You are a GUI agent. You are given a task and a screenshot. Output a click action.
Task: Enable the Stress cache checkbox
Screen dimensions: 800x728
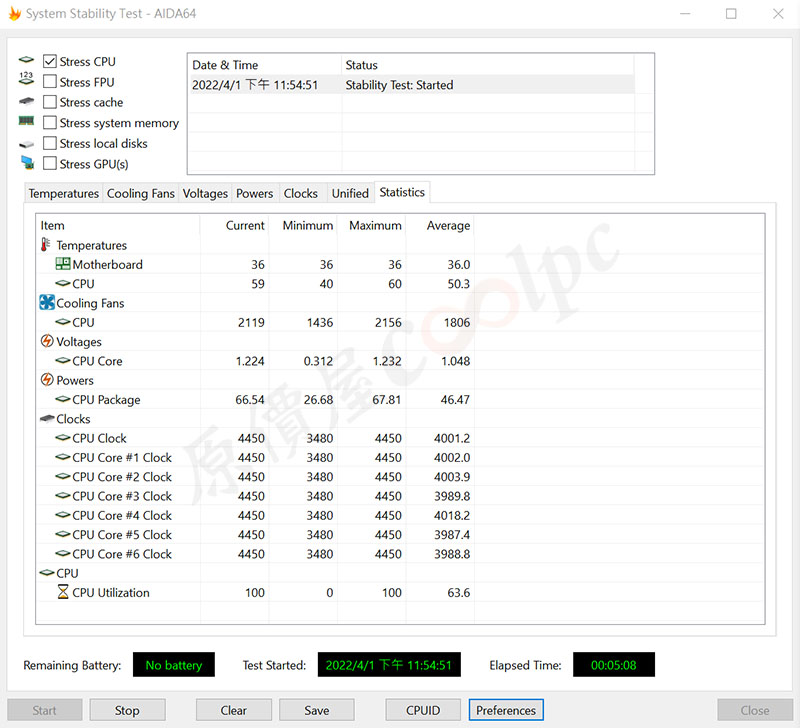pos(49,102)
